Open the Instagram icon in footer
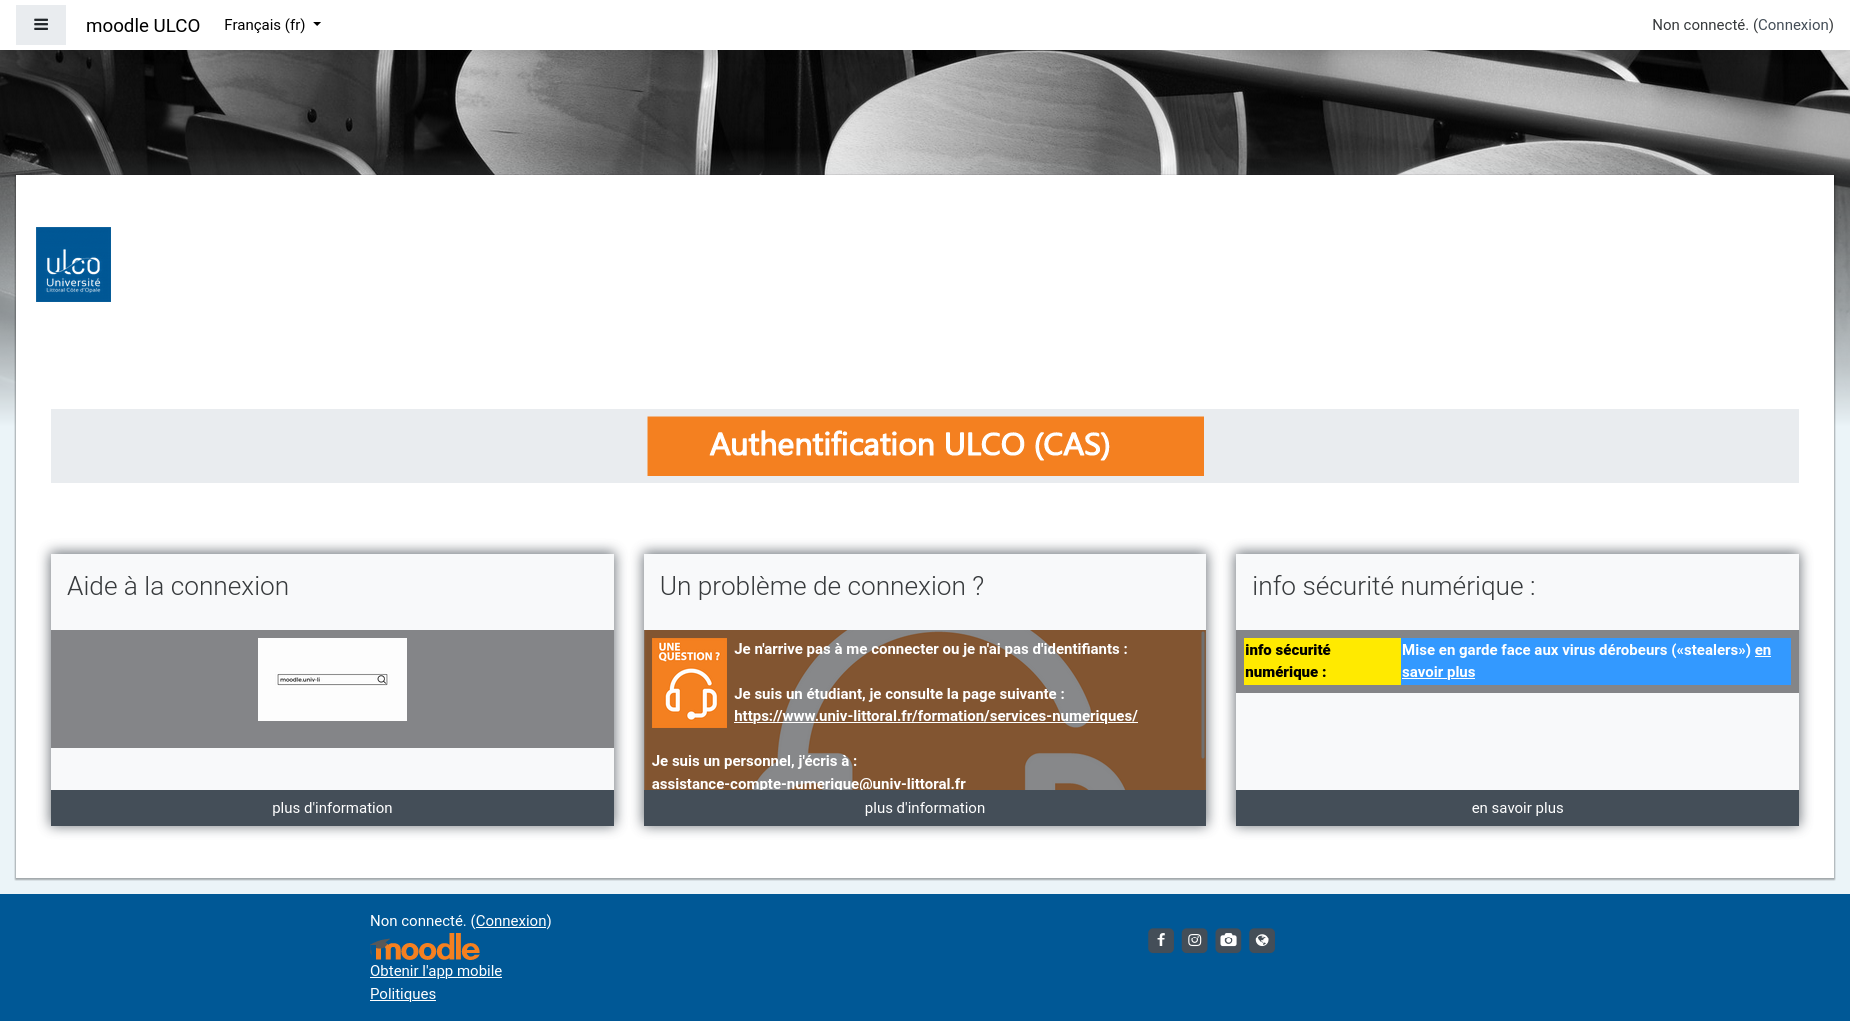1850x1022 pixels. [x=1194, y=940]
